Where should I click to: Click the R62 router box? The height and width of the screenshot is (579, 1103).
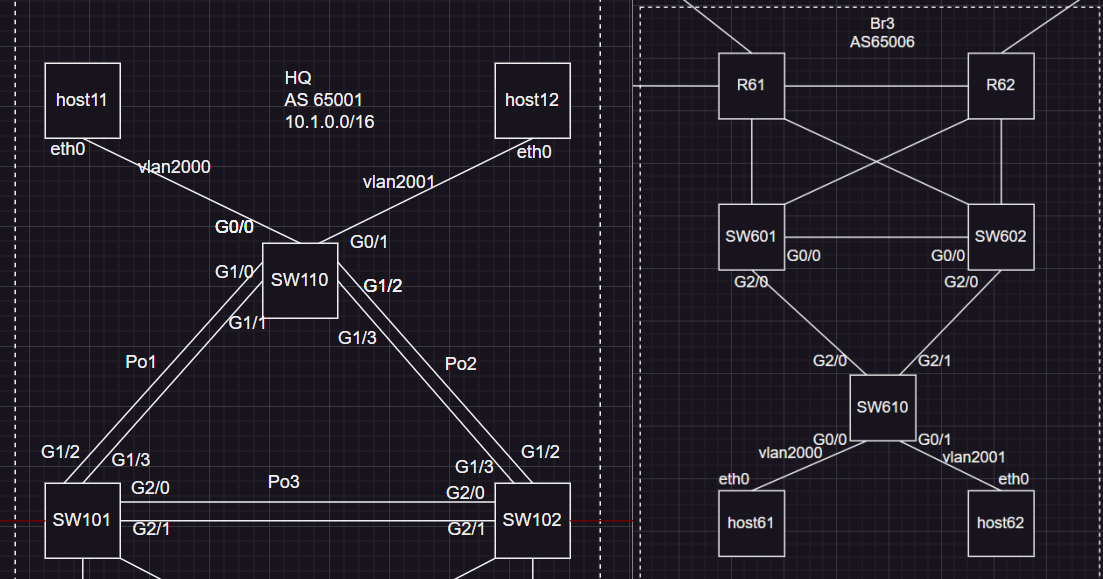point(1000,85)
